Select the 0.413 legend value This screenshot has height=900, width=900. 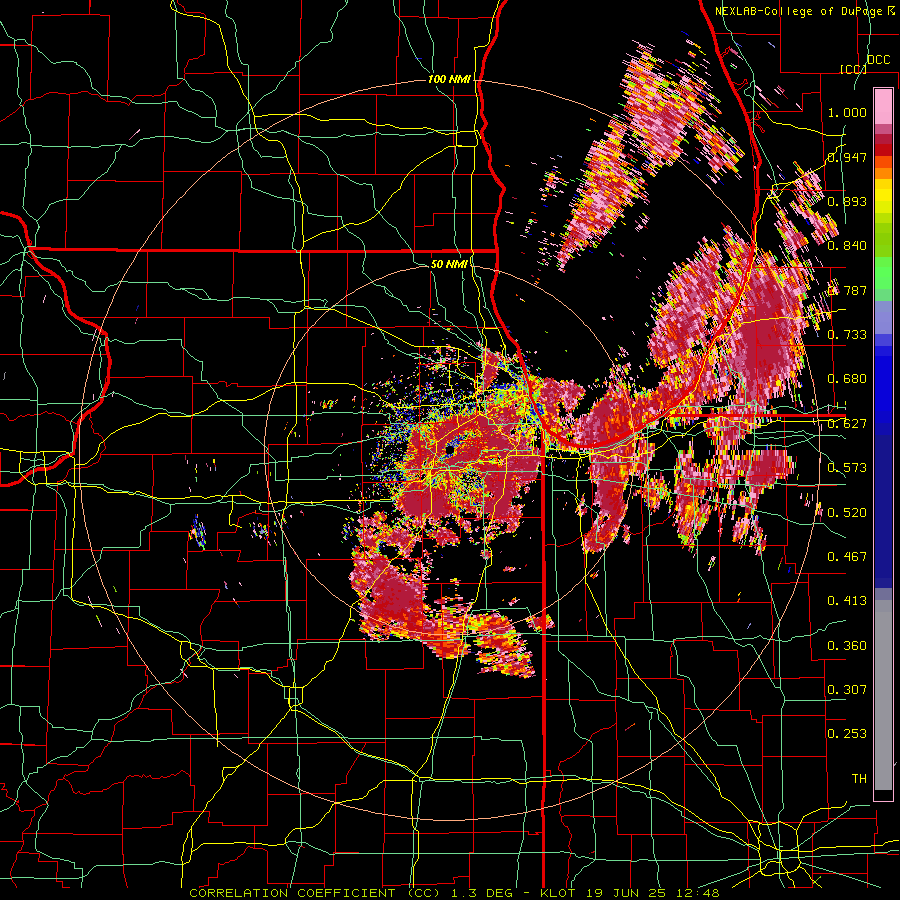point(847,601)
